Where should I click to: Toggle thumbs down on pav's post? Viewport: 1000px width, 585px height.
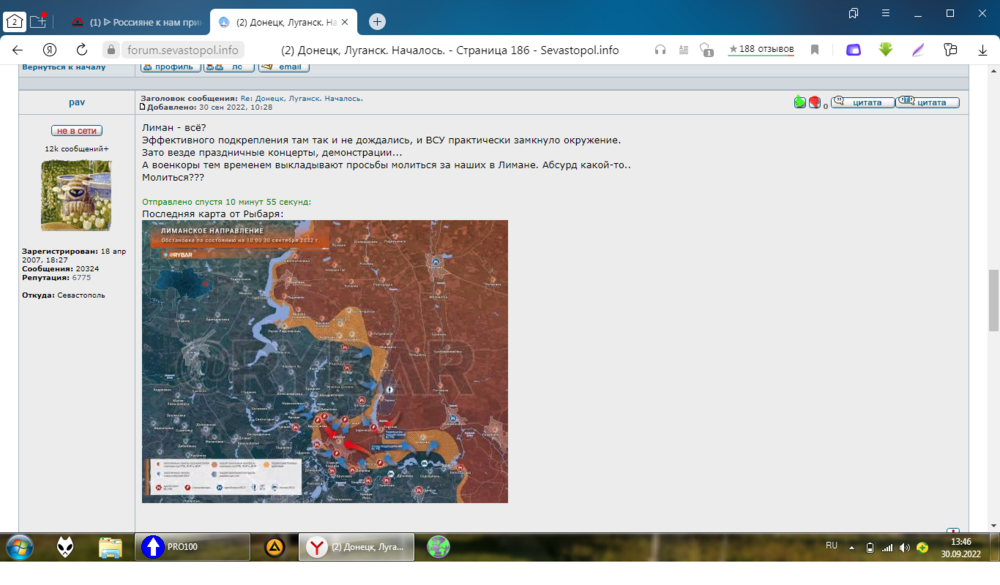pyautogui.click(x=813, y=102)
